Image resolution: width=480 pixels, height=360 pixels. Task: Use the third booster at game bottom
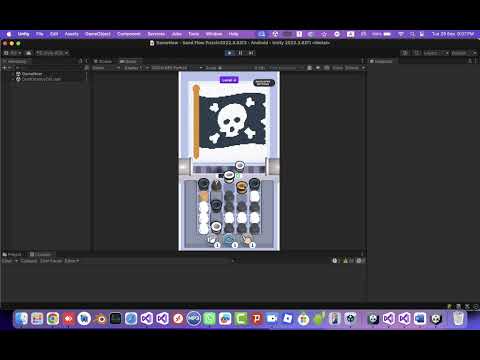[247, 240]
